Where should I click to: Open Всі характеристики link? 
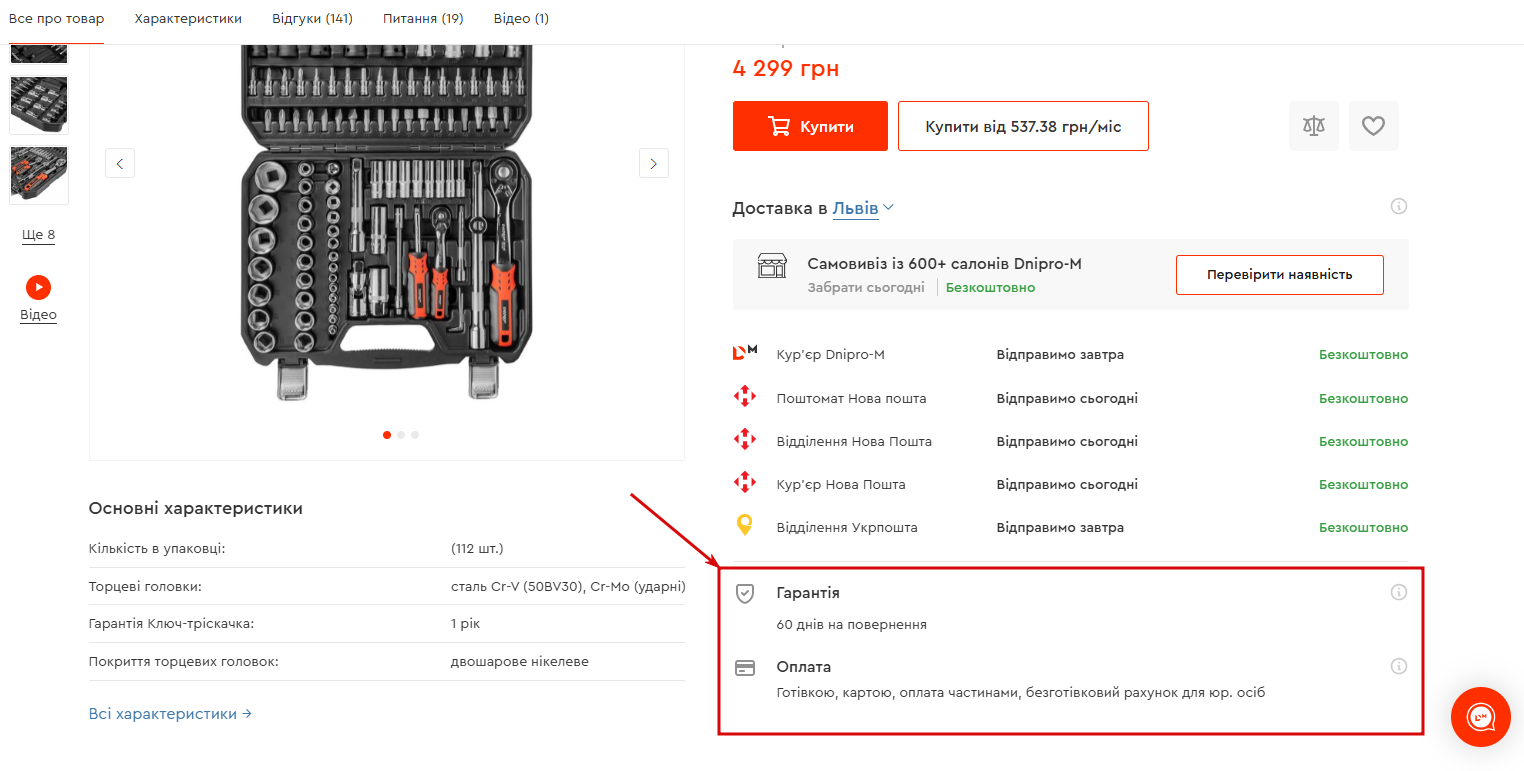point(170,714)
